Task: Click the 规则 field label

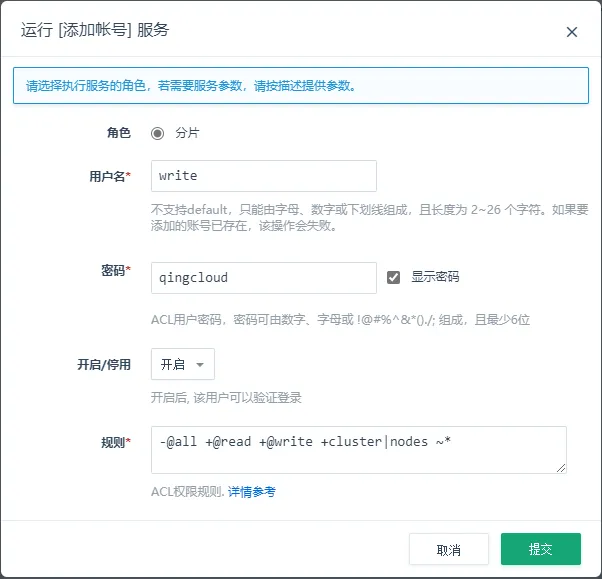Action: coord(116,442)
